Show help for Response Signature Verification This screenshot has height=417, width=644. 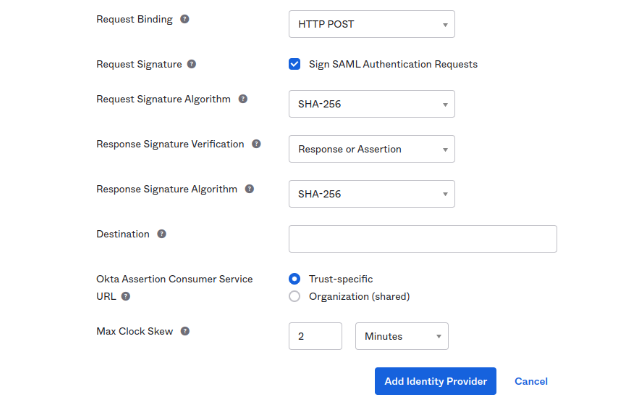click(256, 144)
